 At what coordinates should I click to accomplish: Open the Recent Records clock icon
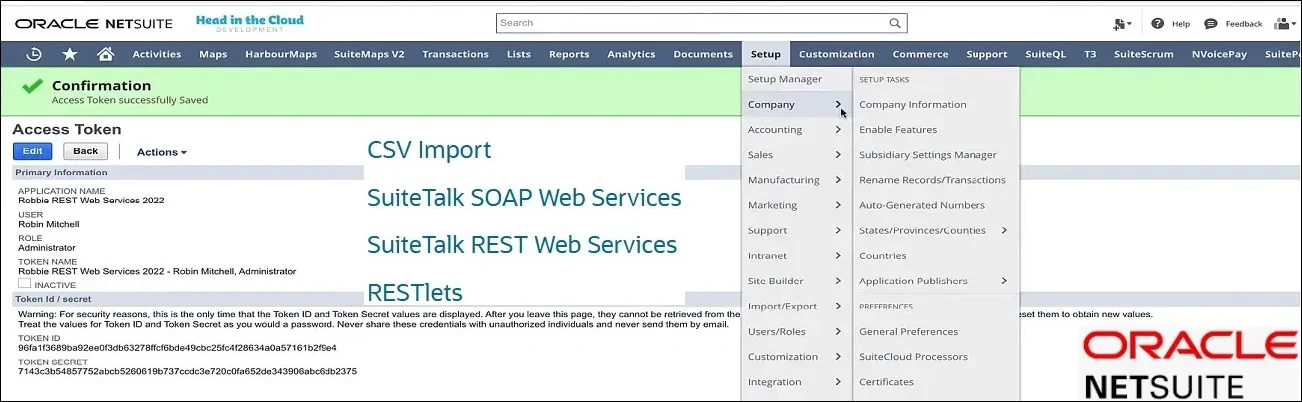pyautogui.click(x=34, y=54)
